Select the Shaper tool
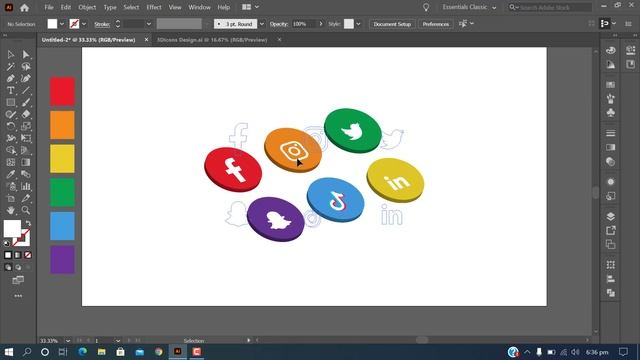 pyautogui.click(x=11, y=114)
